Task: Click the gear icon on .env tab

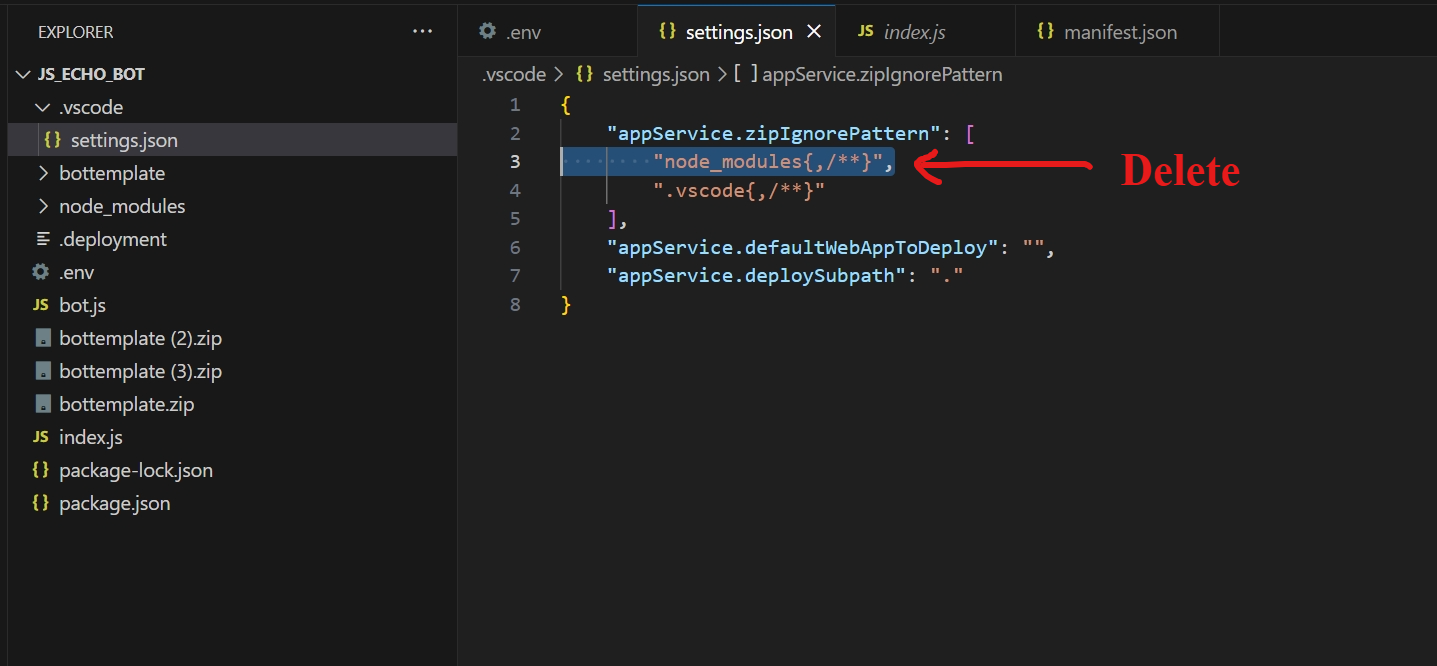Action: pyautogui.click(x=487, y=31)
